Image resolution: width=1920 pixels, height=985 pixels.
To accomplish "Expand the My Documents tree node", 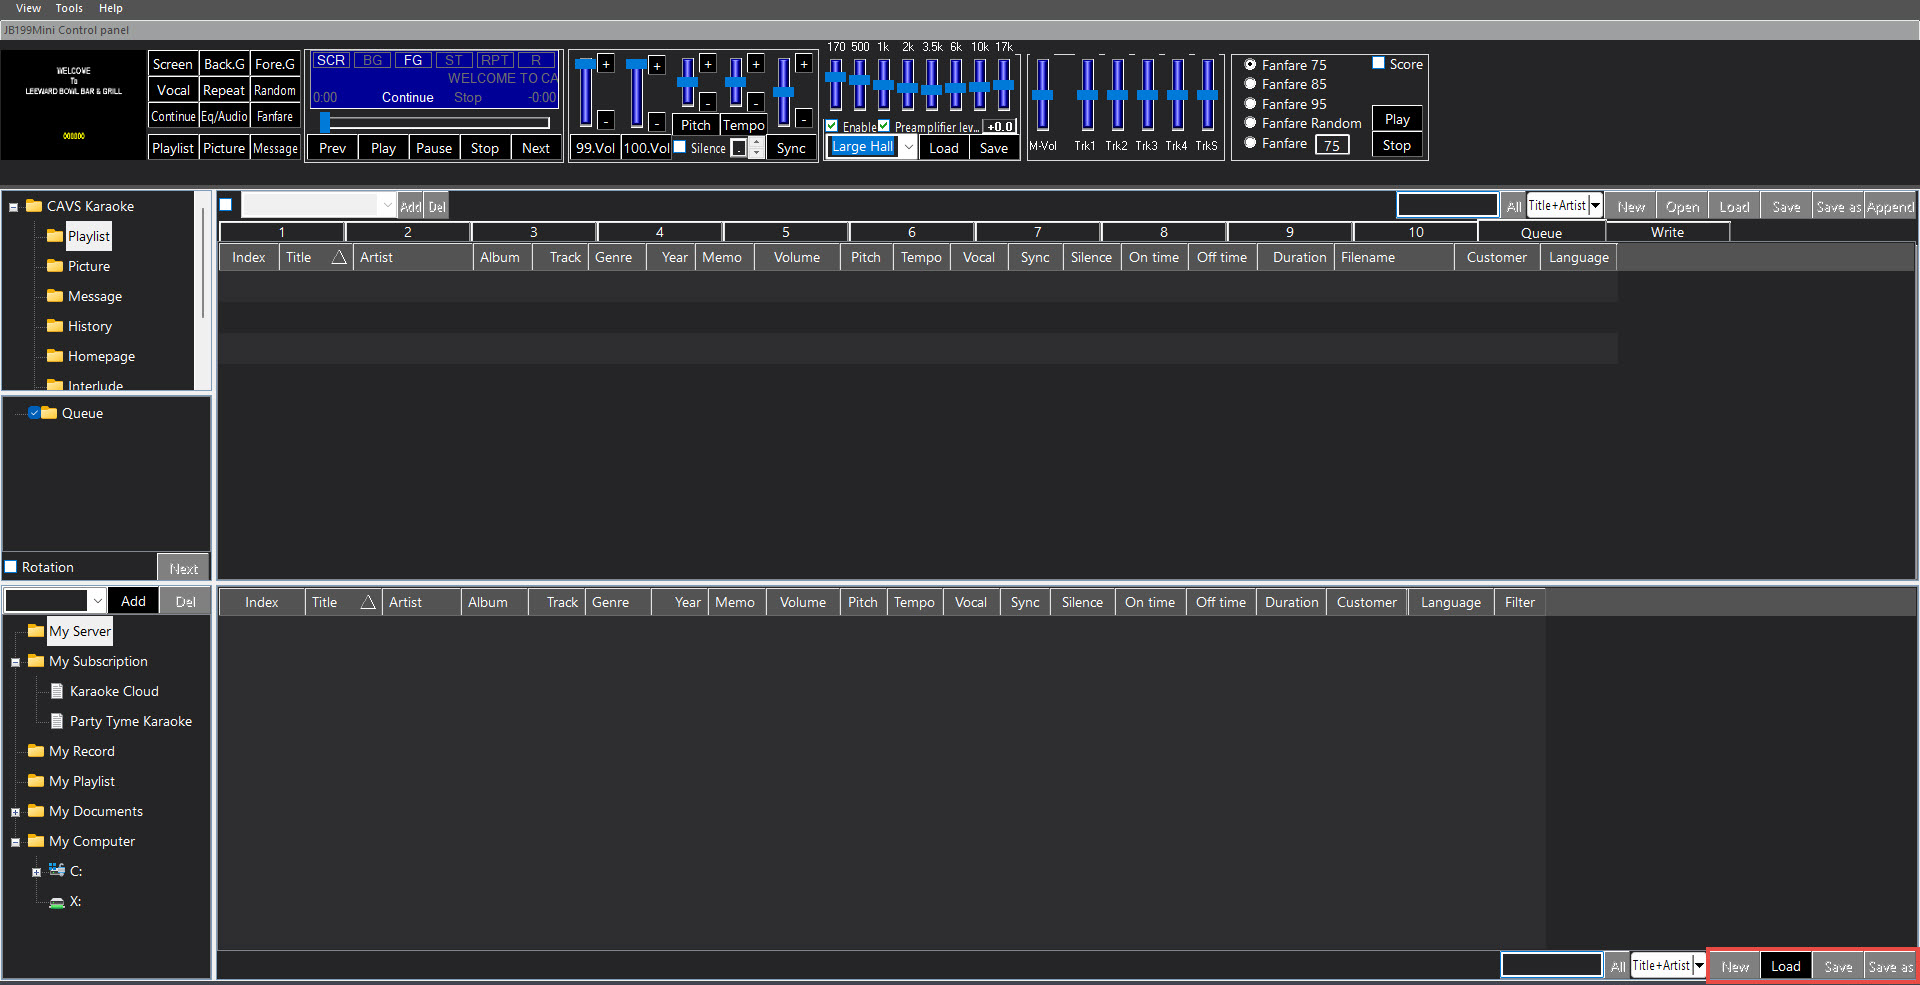I will tap(15, 812).
